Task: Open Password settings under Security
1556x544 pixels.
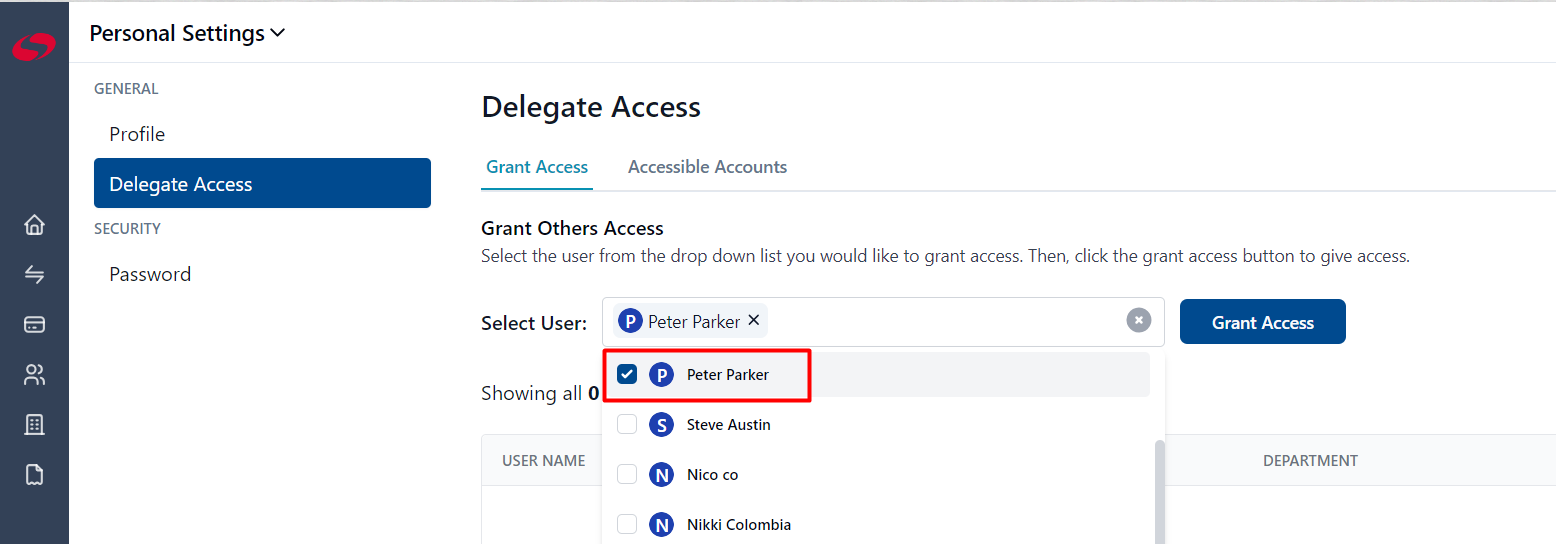Action: (x=150, y=274)
